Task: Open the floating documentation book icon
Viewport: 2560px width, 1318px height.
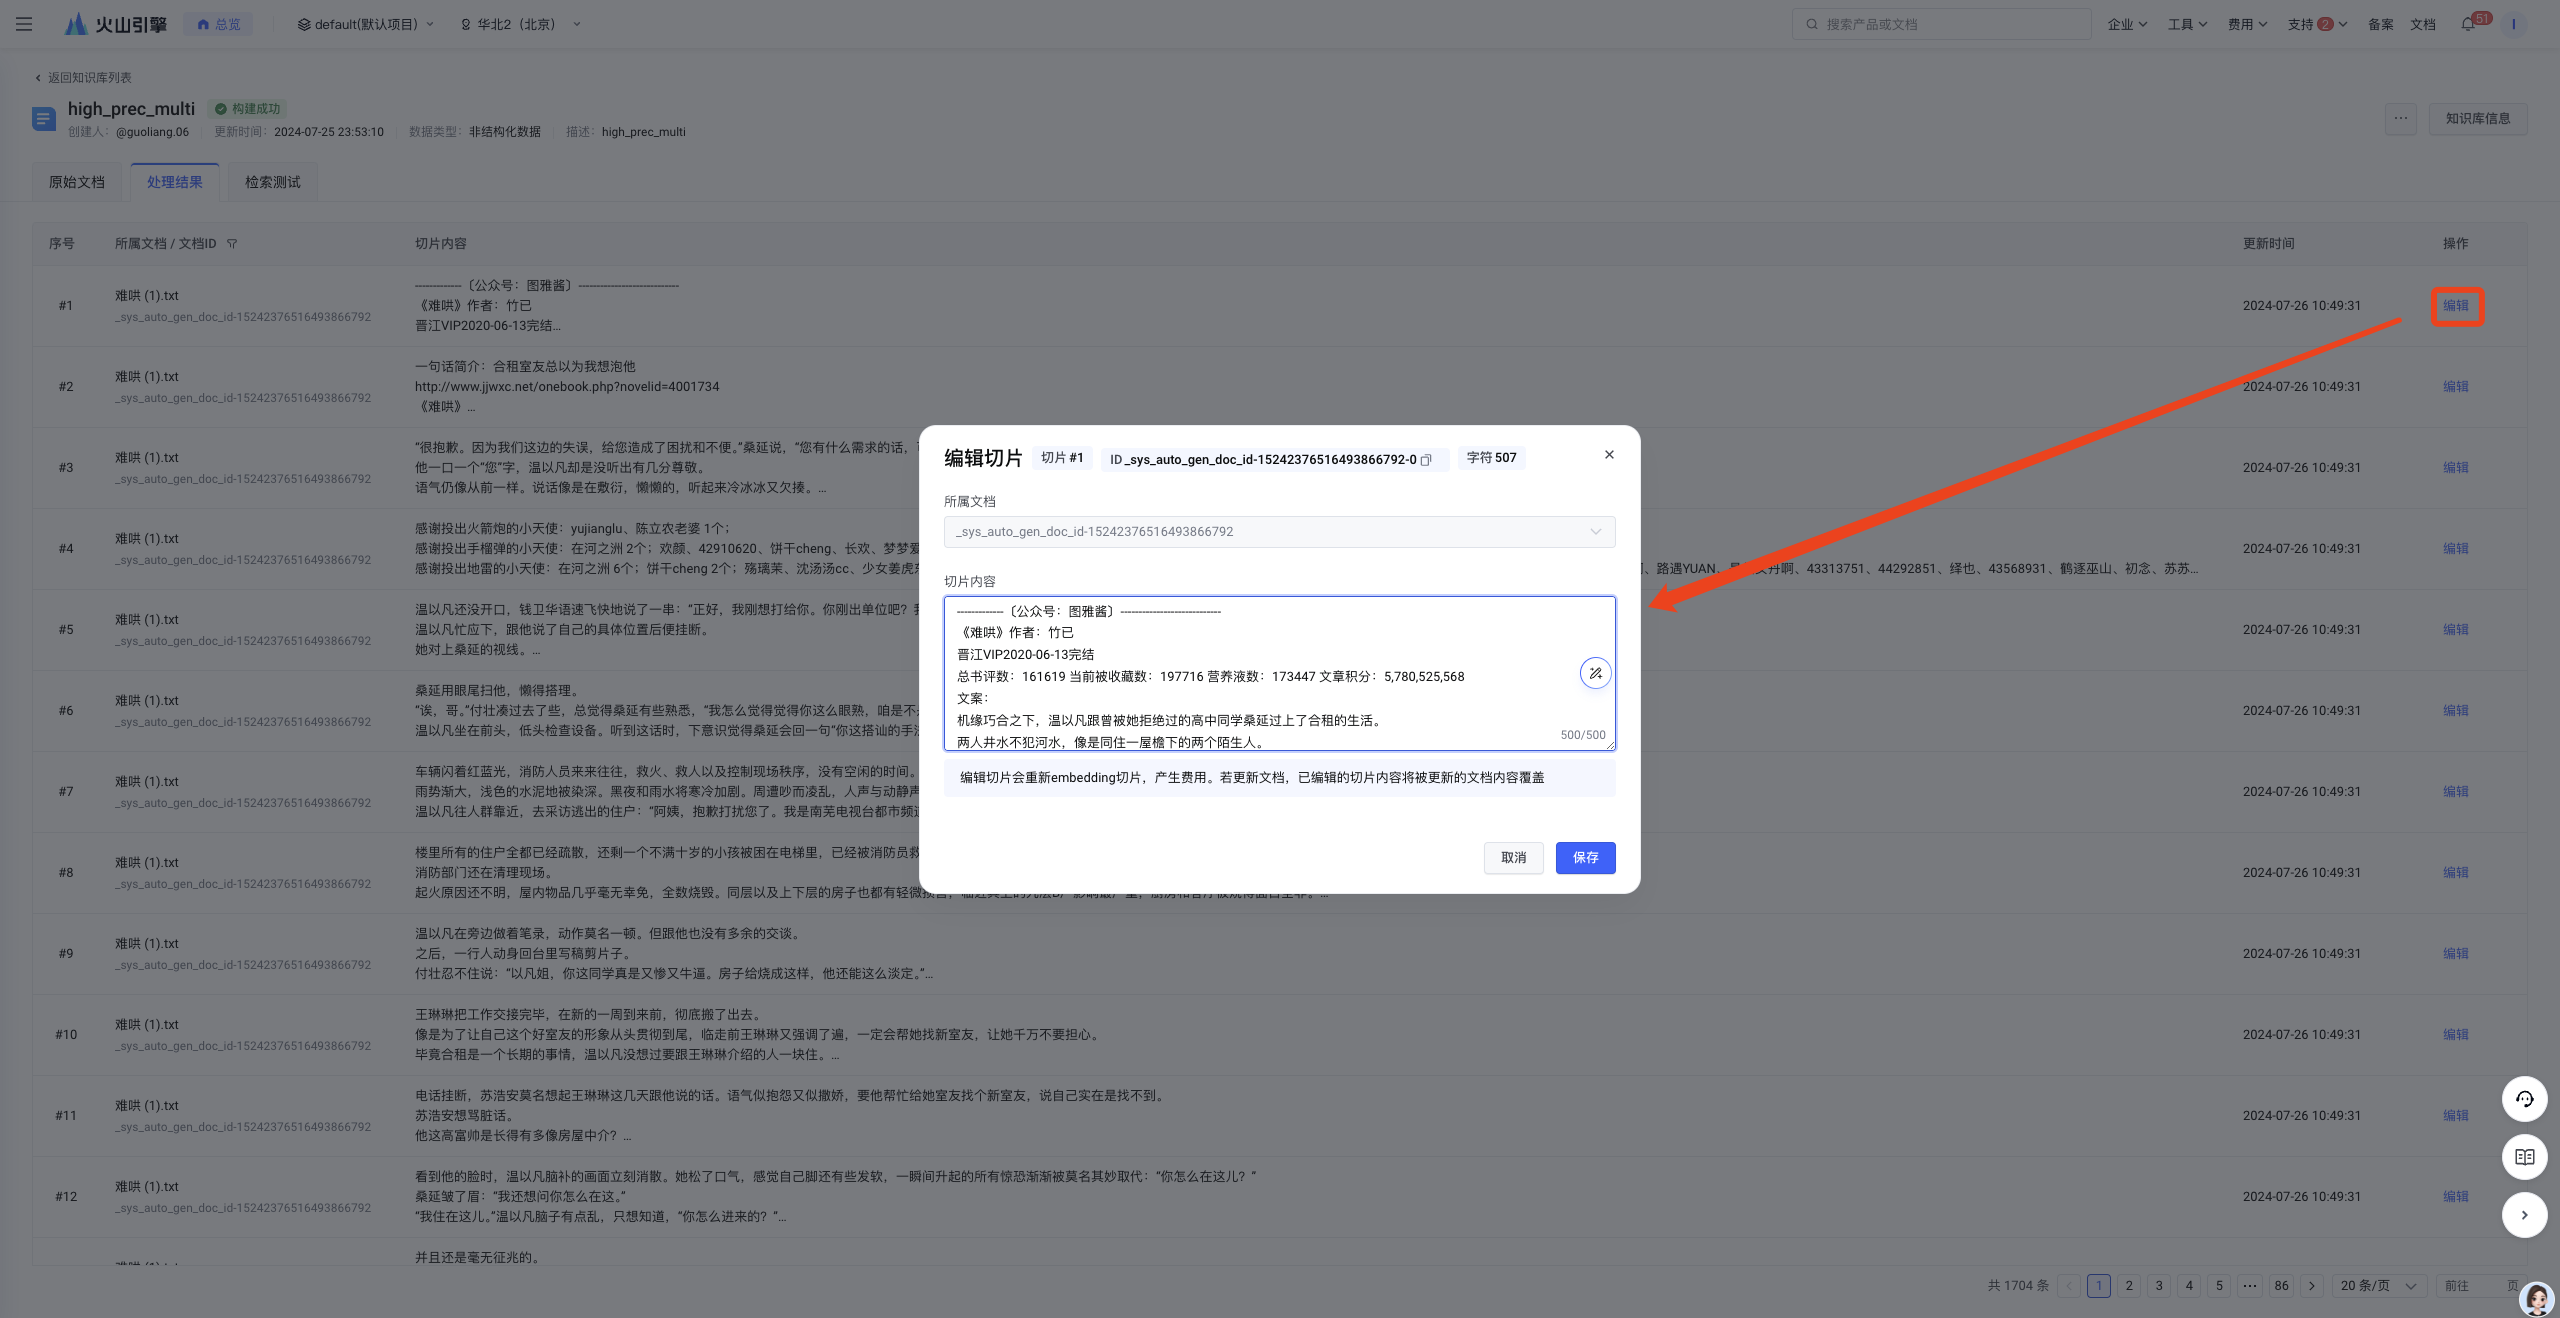Action: click(x=2524, y=1157)
